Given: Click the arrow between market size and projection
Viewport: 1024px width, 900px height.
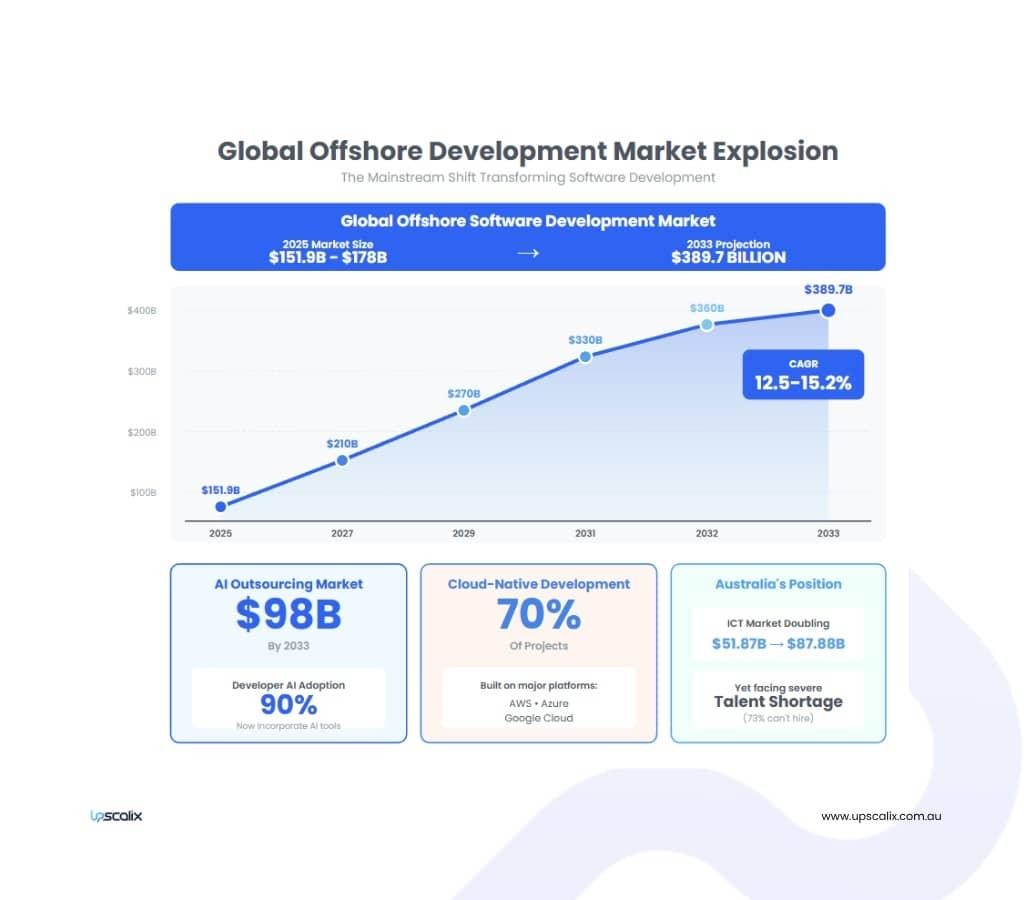Looking at the screenshot, I should [528, 253].
